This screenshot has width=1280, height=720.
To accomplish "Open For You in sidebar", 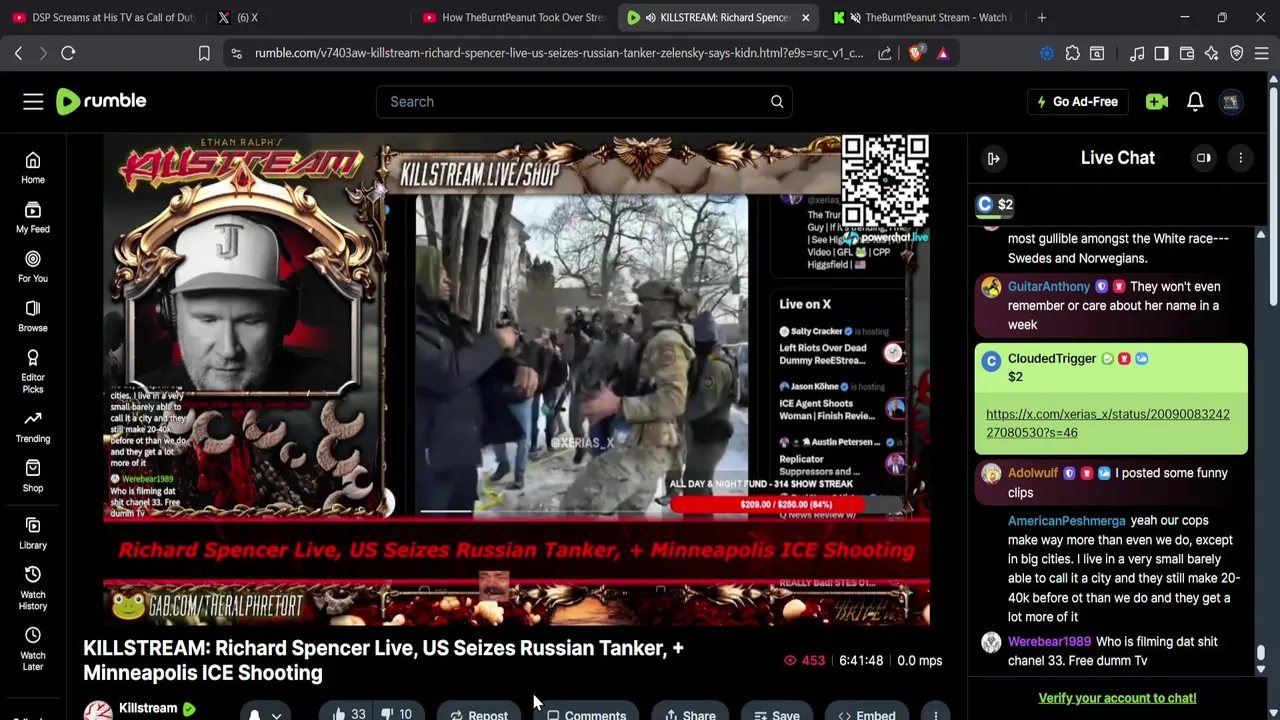I will point(33,266).
